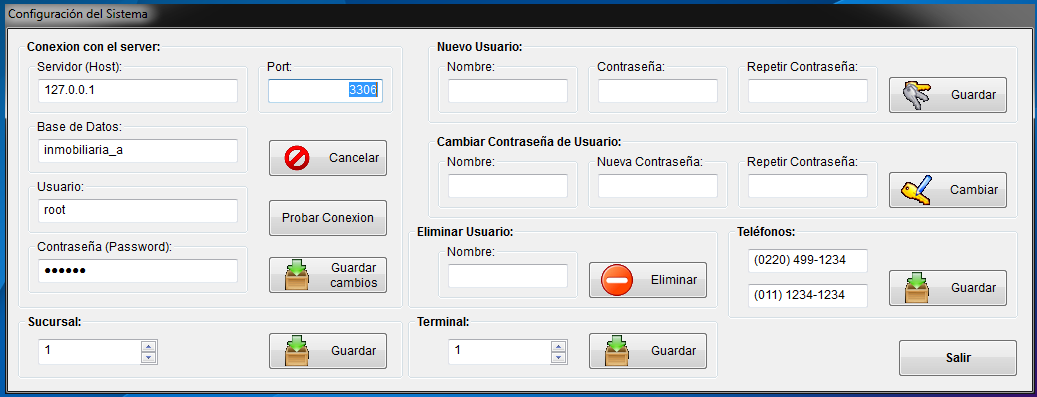The height and width of the screenshot is (397, 1037).
Task: Click the red minus Eliminar icon
Action: (616, 280)
